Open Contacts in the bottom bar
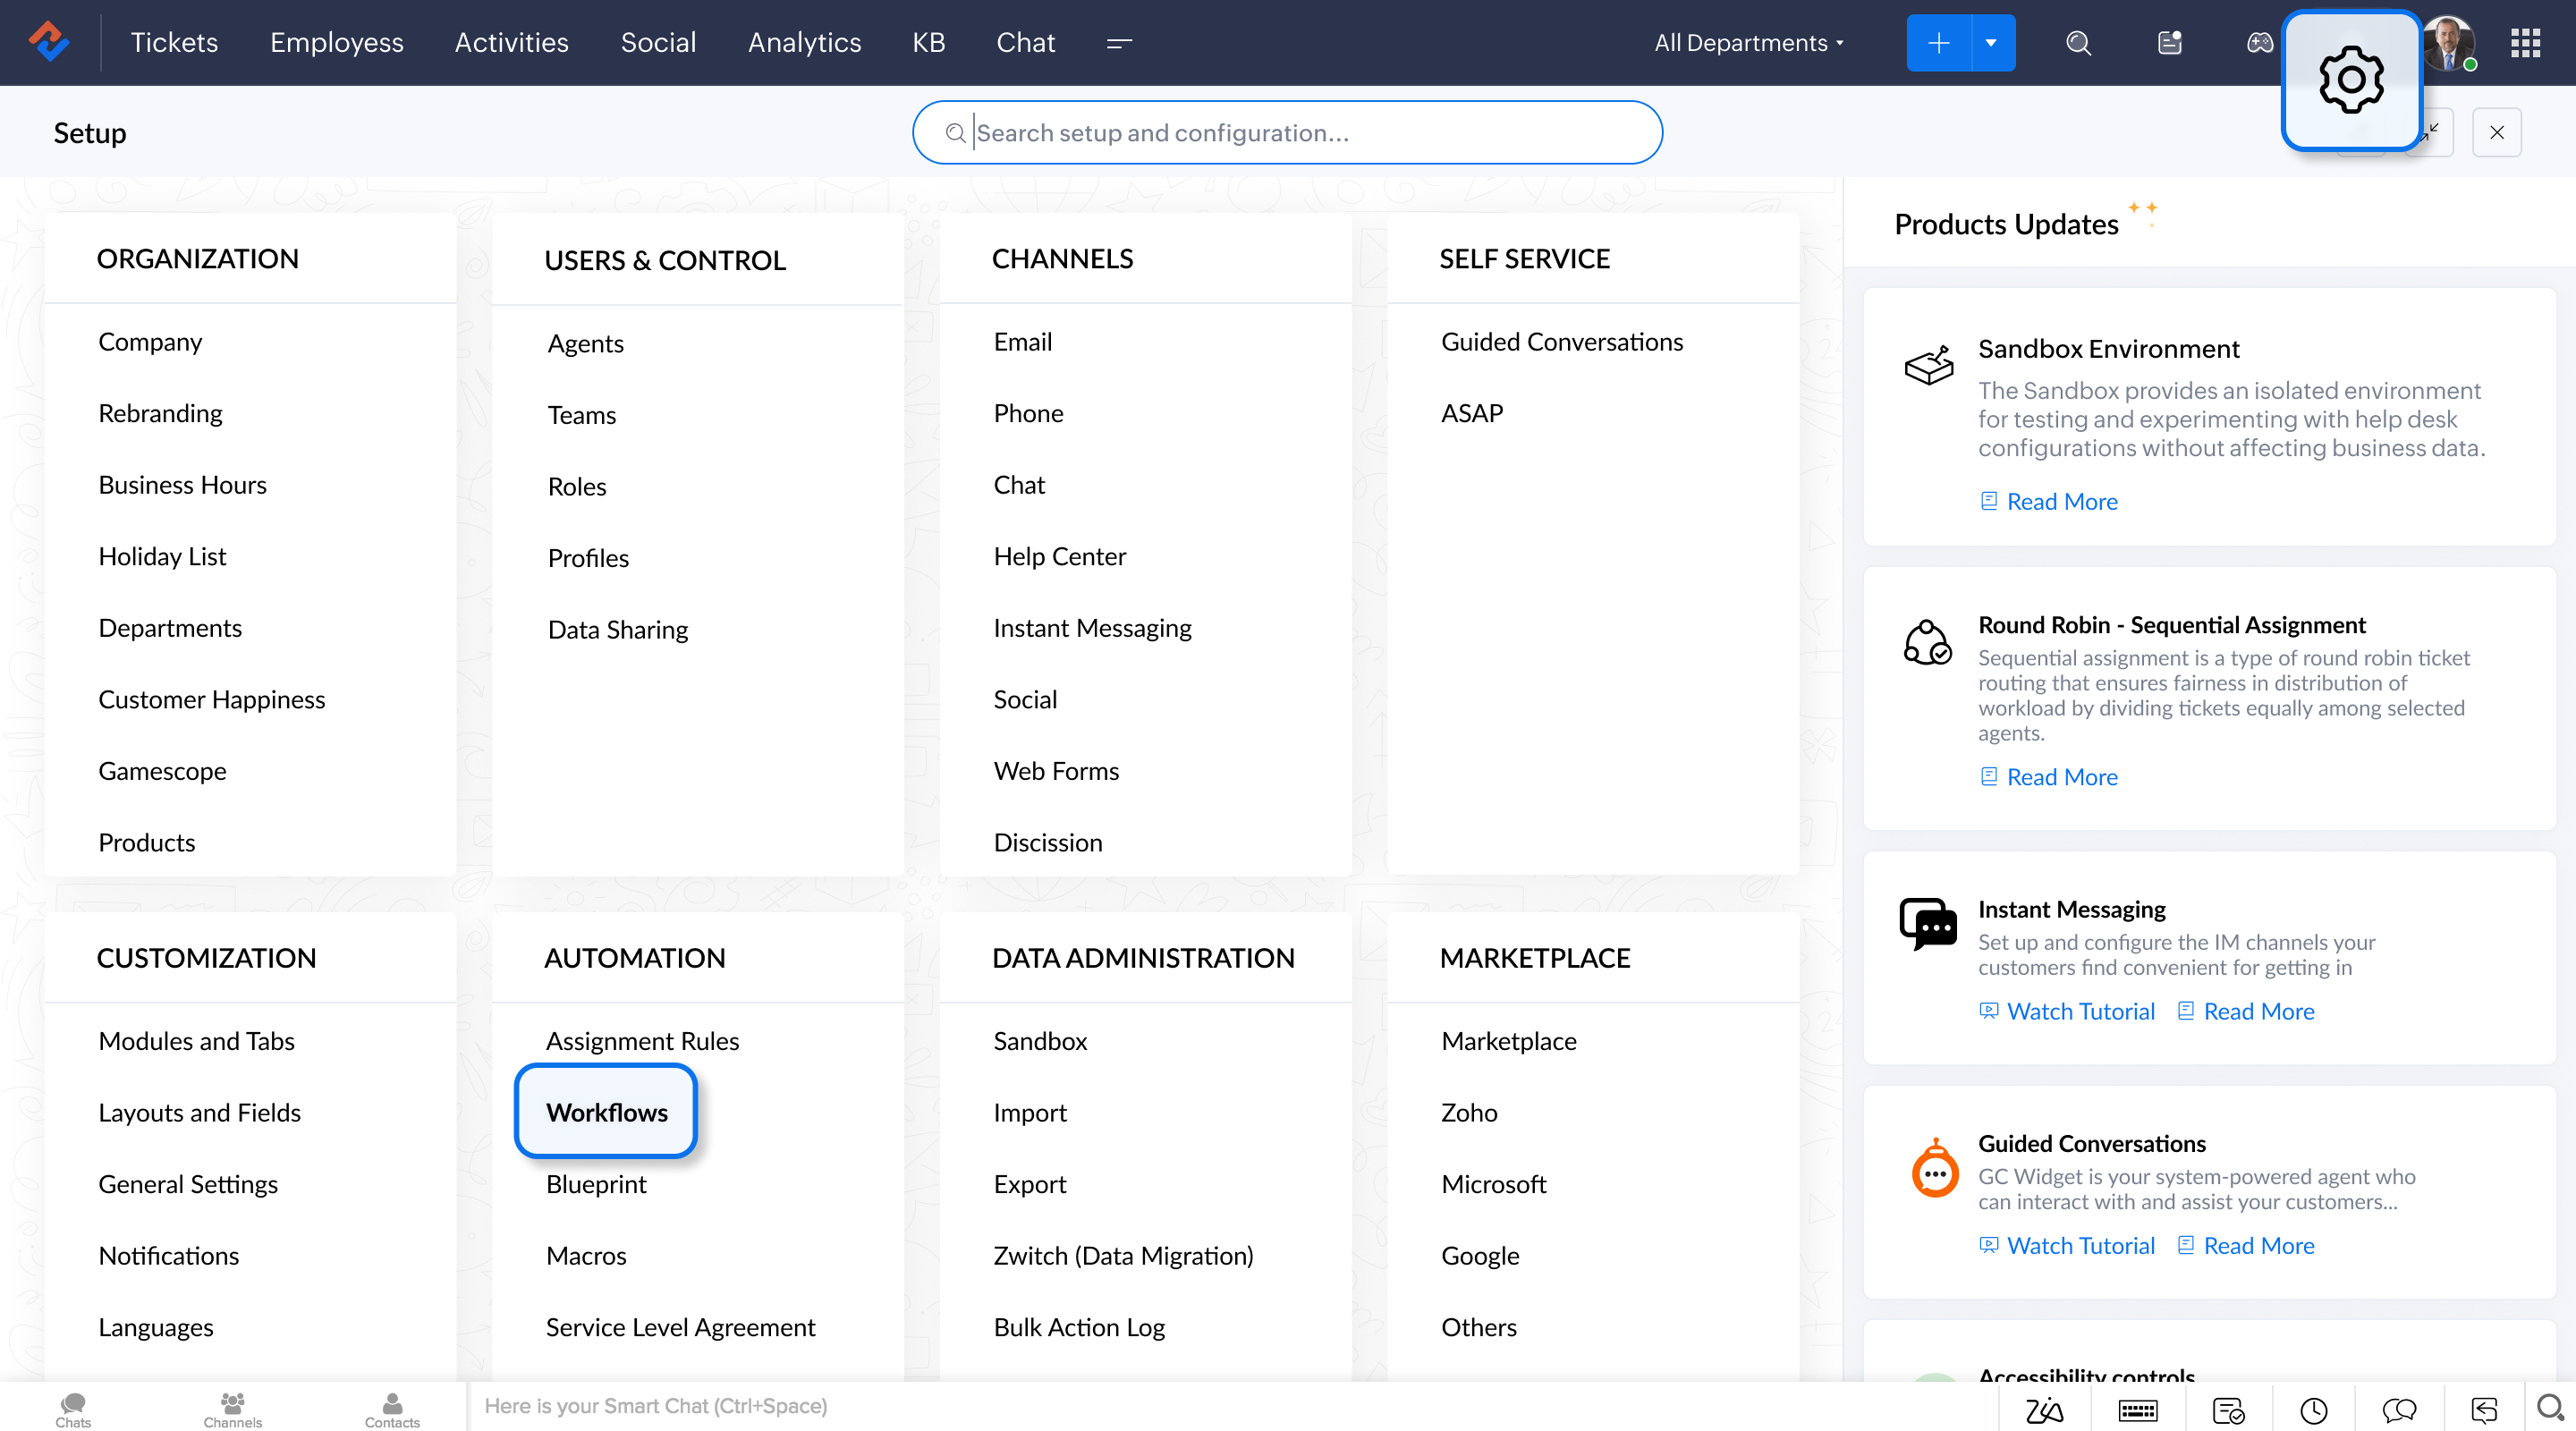2576x1431 pixels. point(392,1409)
